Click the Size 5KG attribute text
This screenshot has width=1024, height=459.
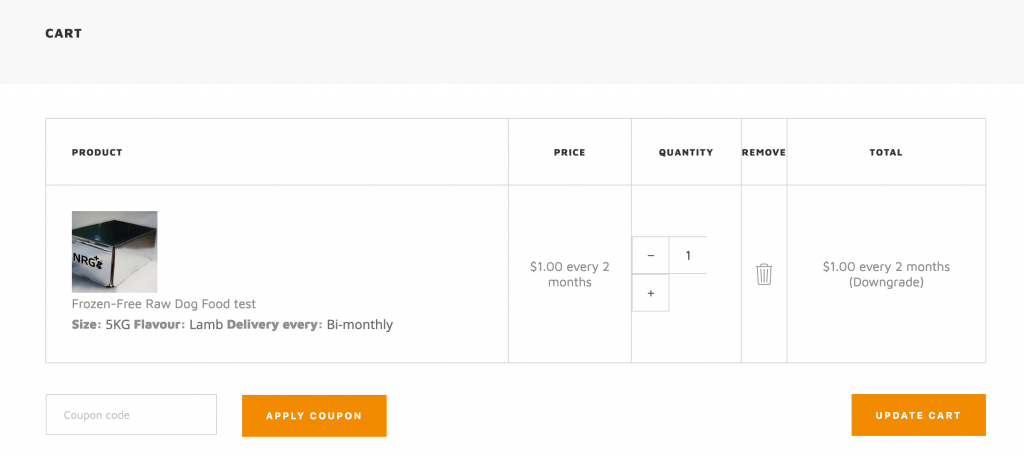[x=101, y=324]
